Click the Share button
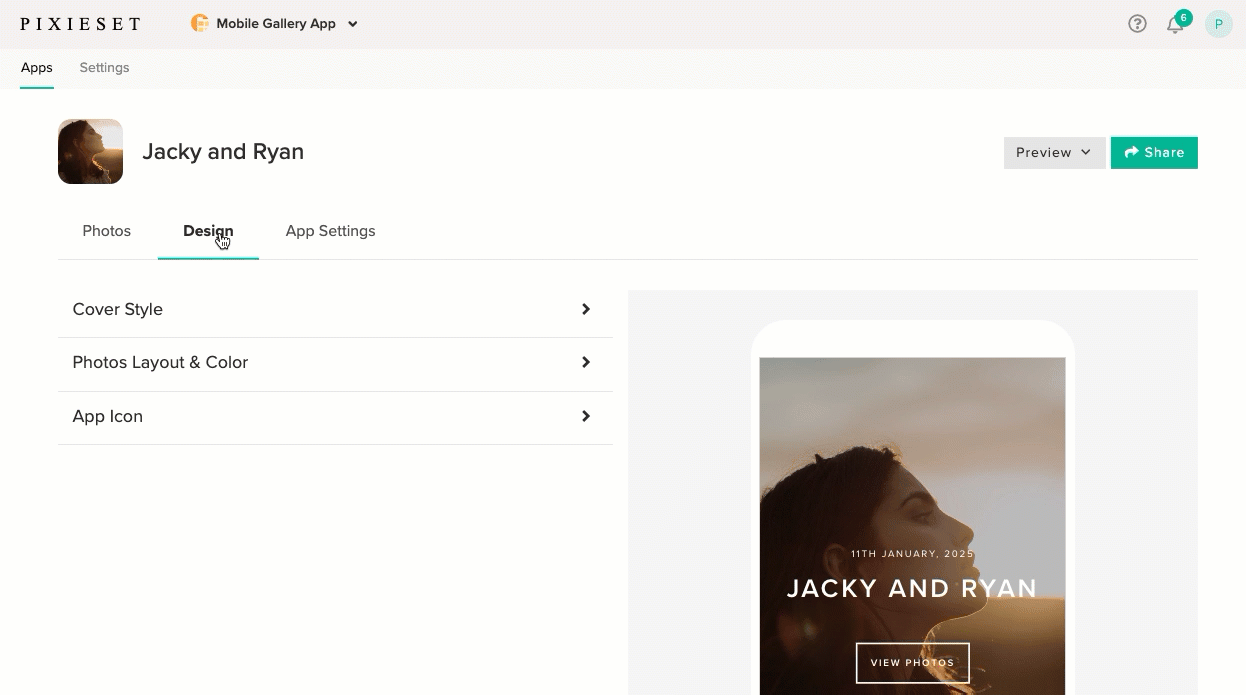The height and width of the screenshot is (695, 1246). click(1154, 153)
